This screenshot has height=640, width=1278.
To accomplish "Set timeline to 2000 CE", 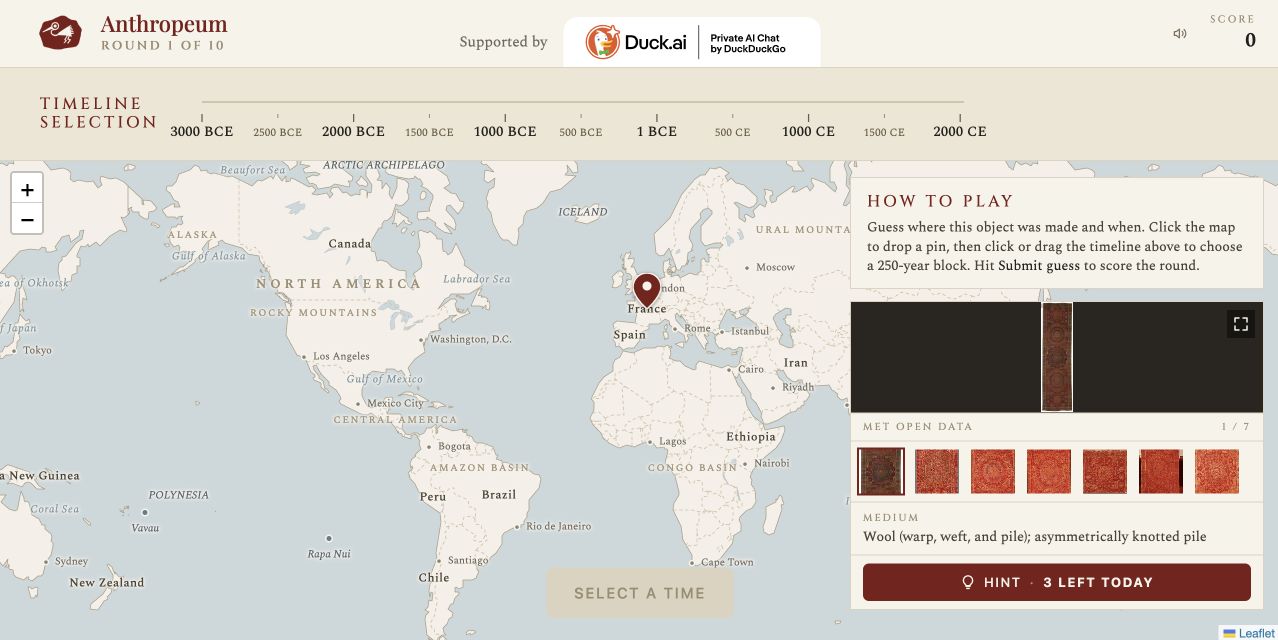I will point(960,131).
